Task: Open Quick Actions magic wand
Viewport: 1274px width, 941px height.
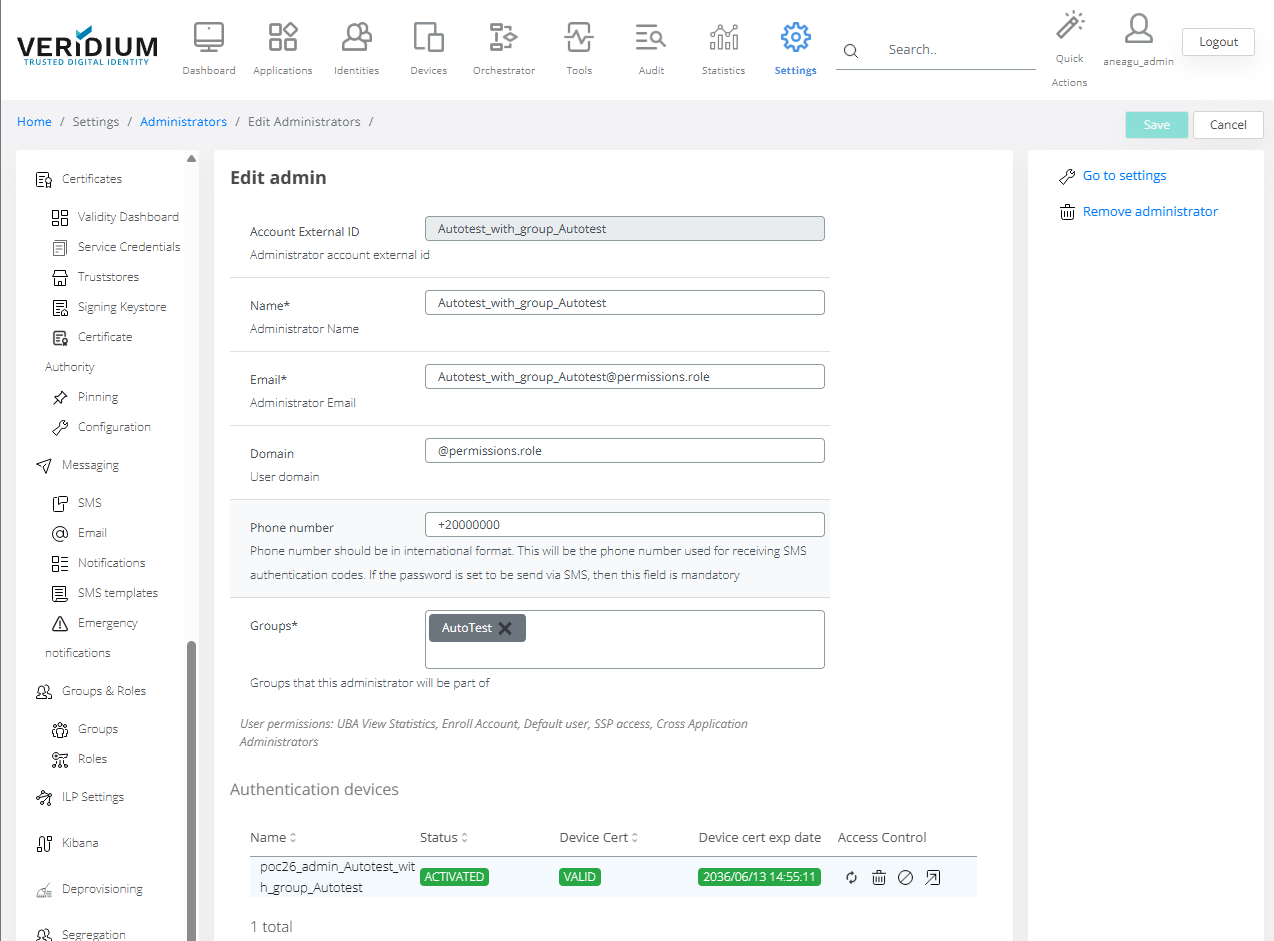Action: click(x=1070, y=26)
